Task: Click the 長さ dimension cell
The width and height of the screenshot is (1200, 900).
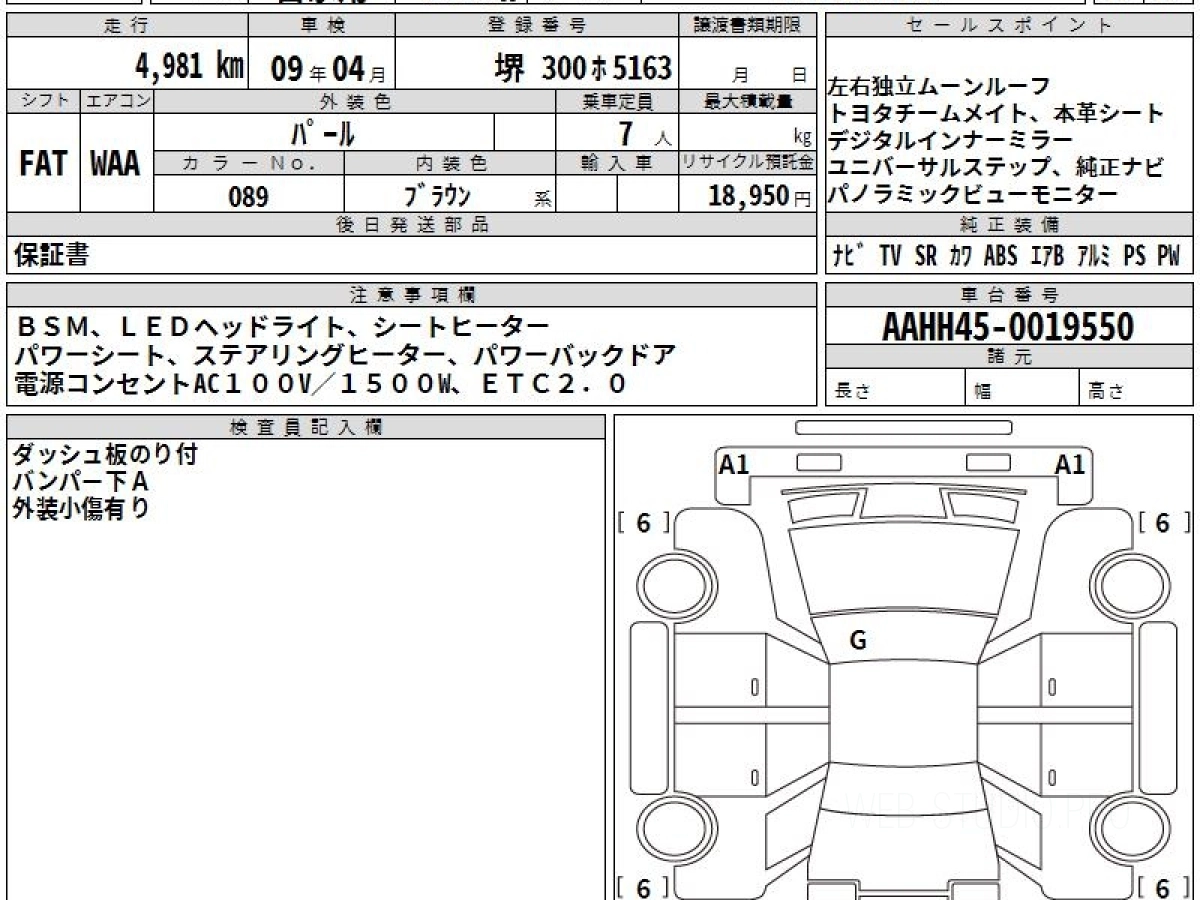Action: click(895, 388)
